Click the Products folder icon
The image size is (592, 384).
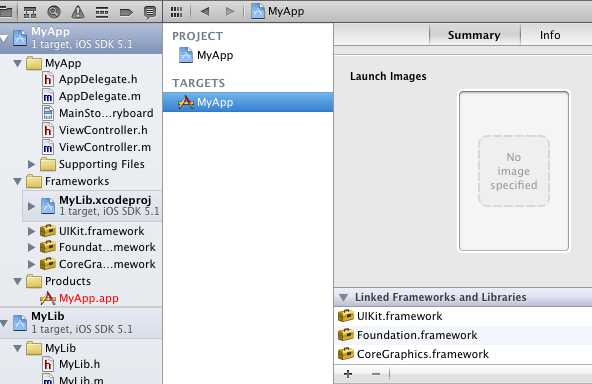click(34, 281)
